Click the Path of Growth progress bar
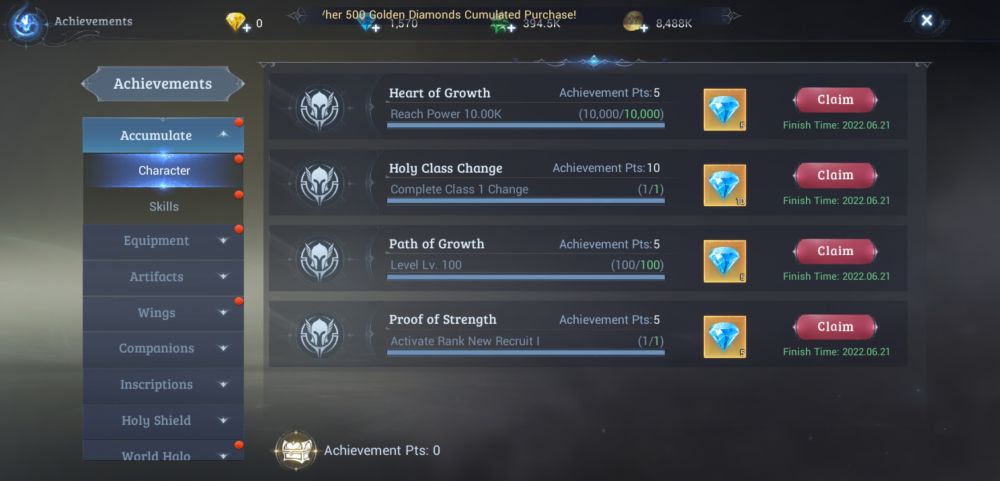 526,277
